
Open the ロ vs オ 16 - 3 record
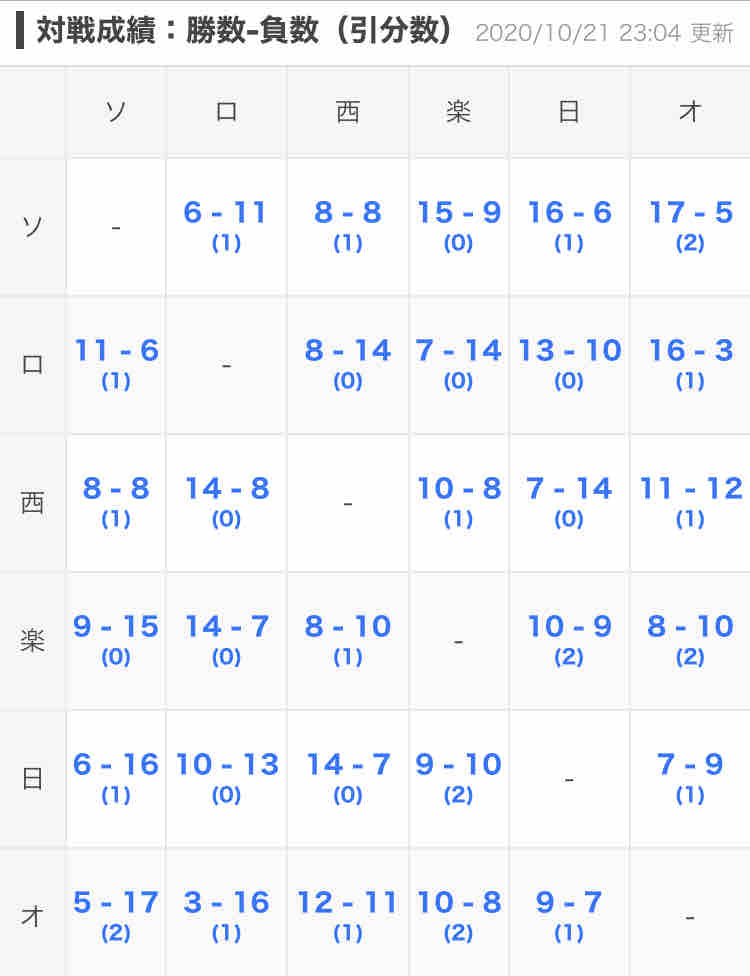pos(690,351)
